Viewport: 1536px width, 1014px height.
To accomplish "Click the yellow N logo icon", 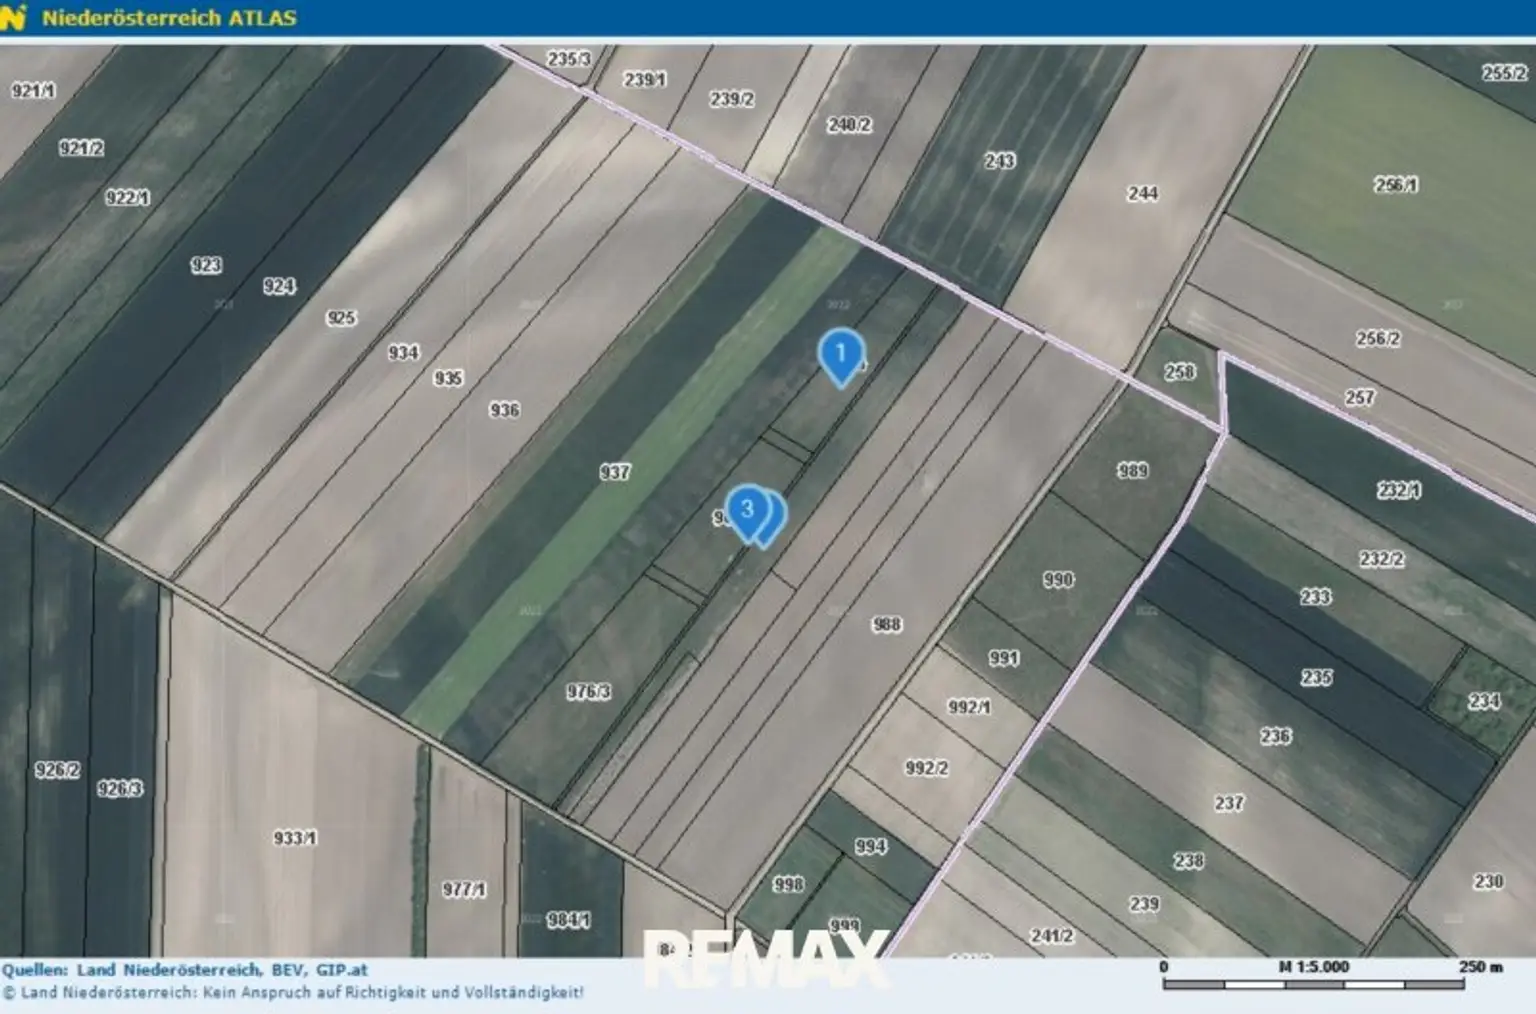I will pos(13,18).
